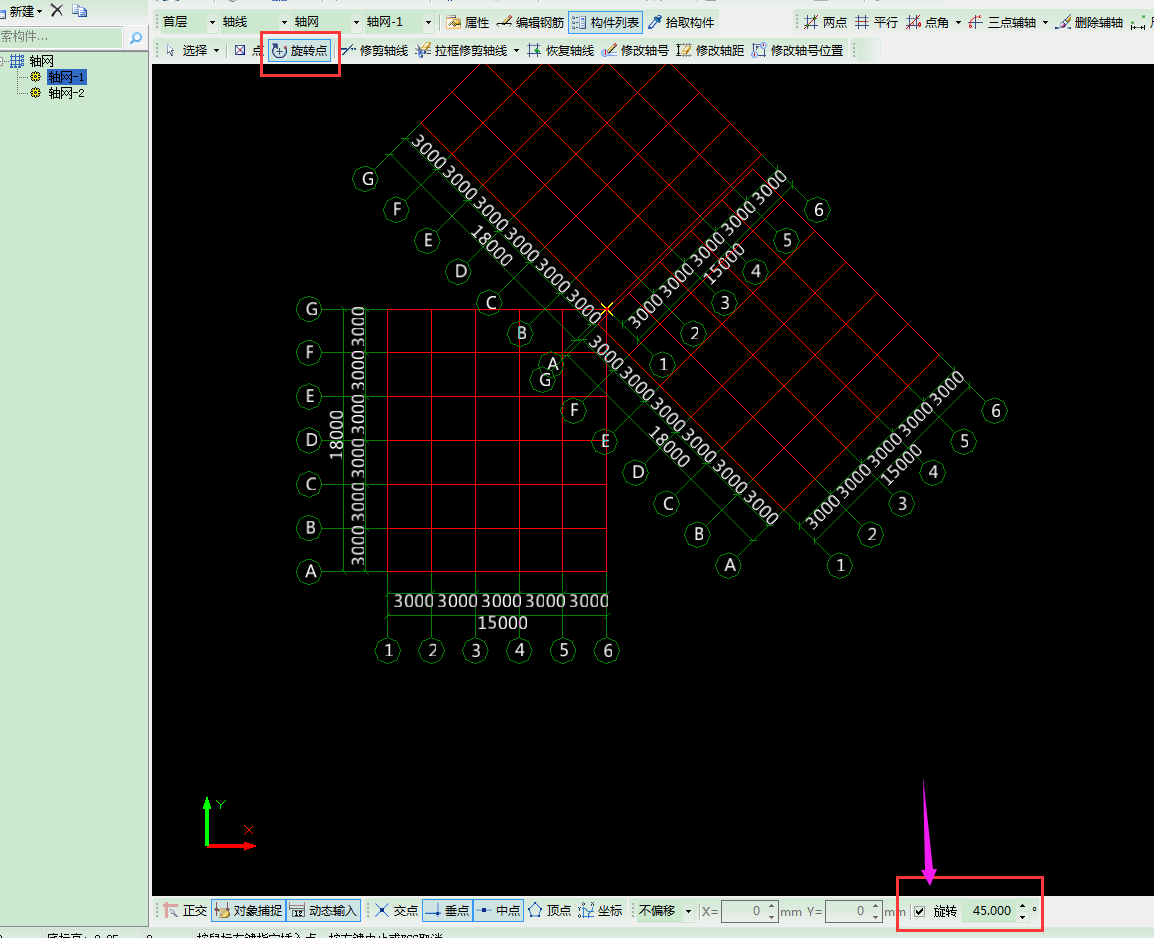This screenshot has height=938, width=1154.
Task: Activate the 拾取构件 pick component tool
Action: coord(681,22)
